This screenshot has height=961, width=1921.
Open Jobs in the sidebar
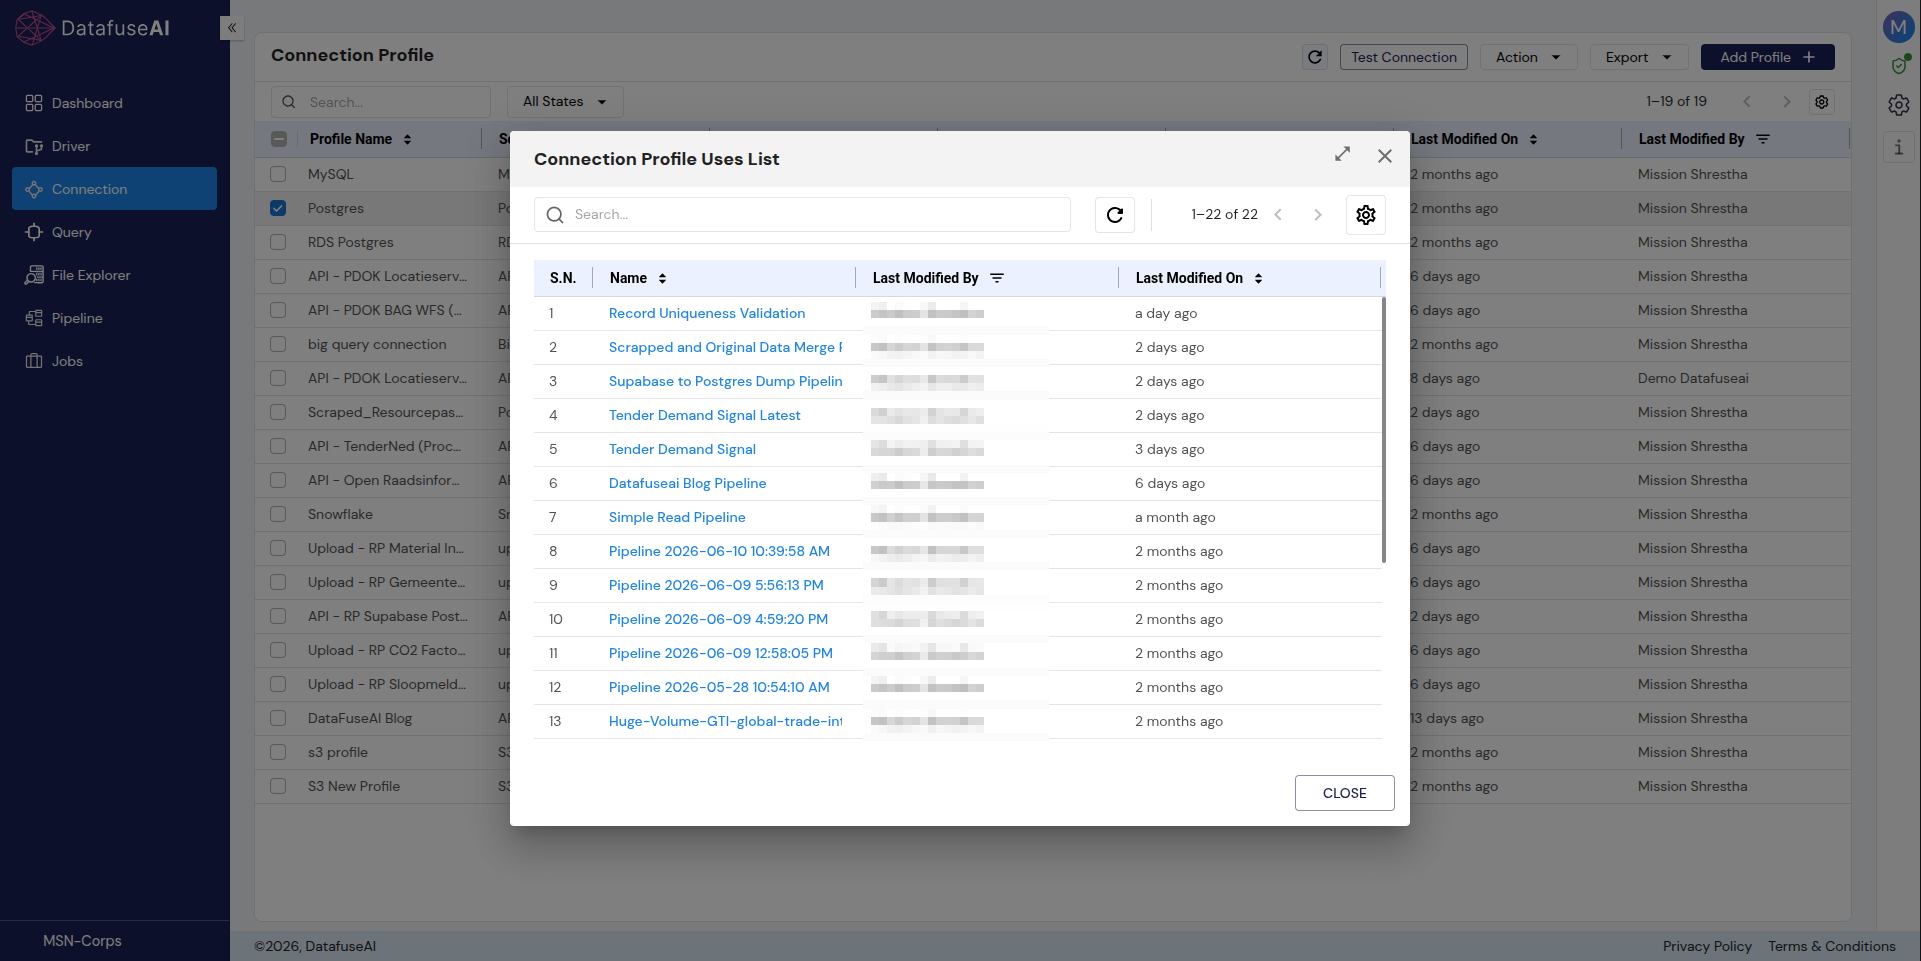[x=114, y=361]
